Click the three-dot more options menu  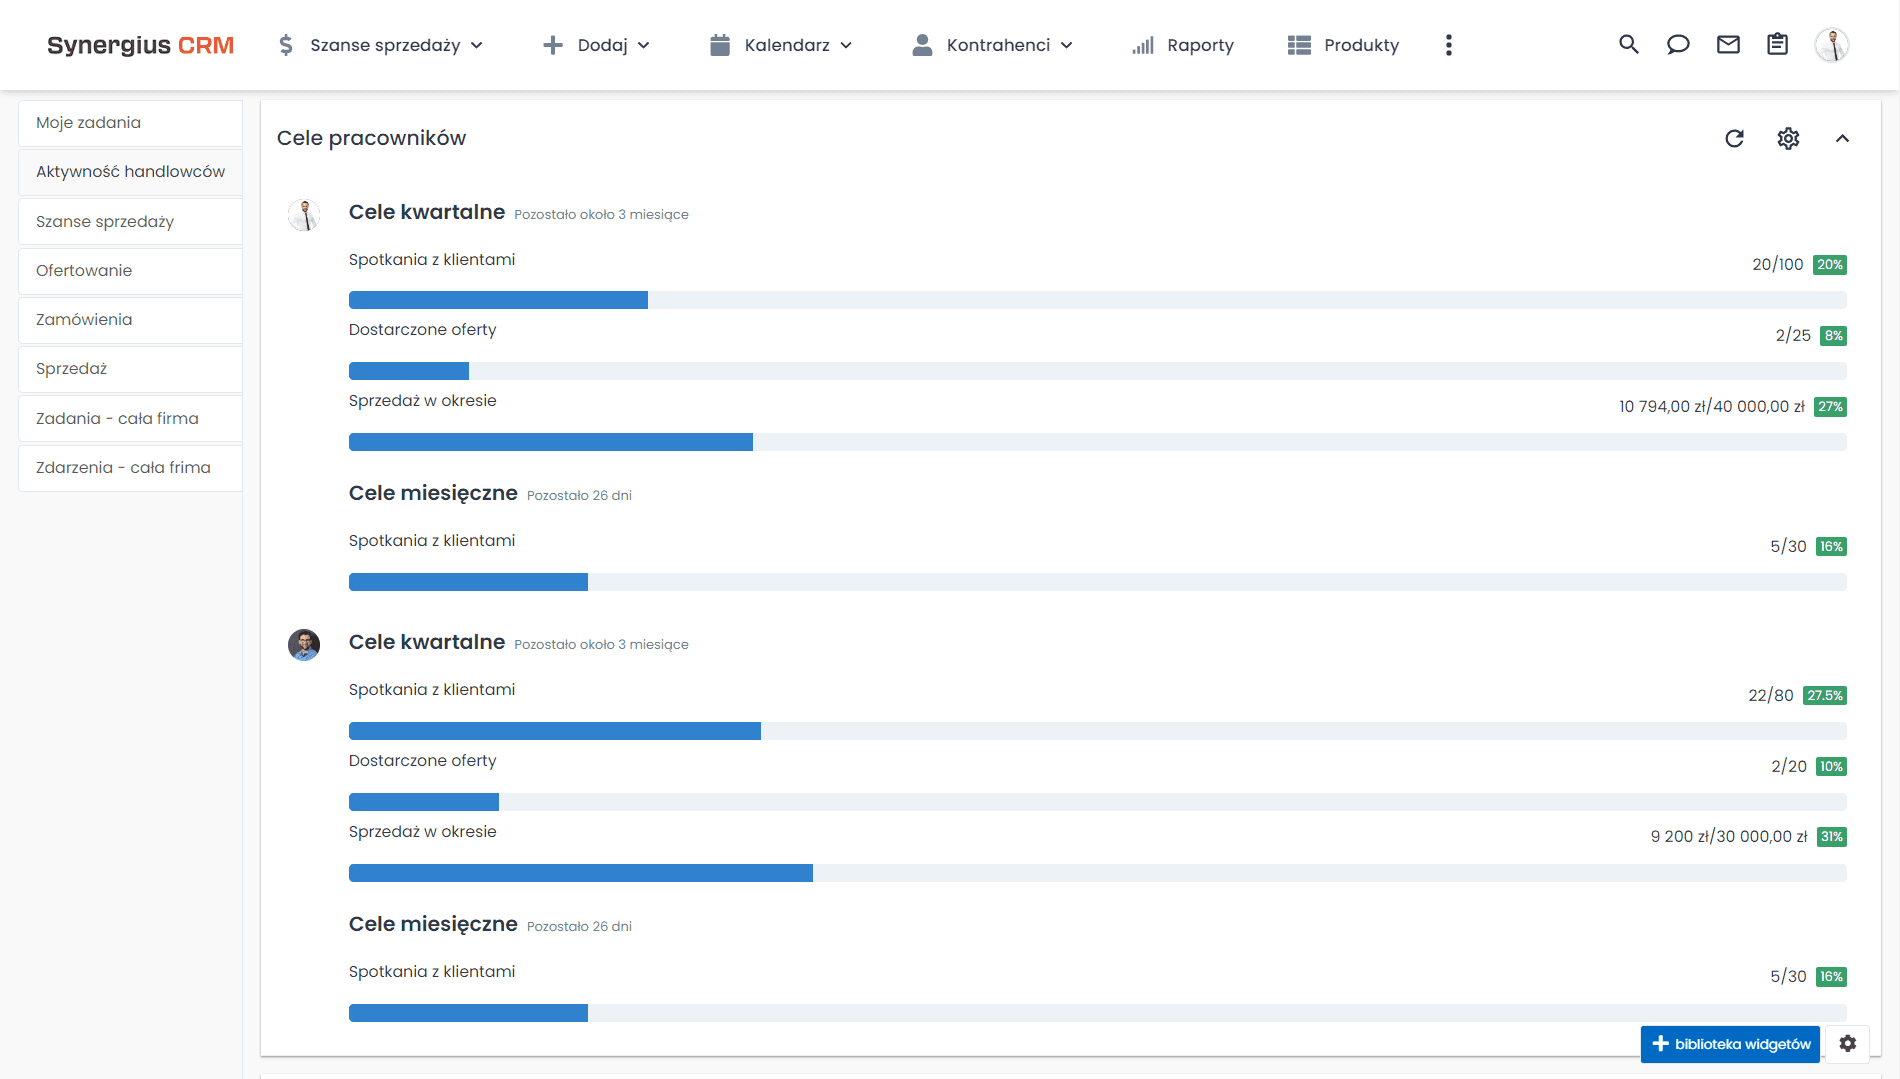click(1448, 45)
